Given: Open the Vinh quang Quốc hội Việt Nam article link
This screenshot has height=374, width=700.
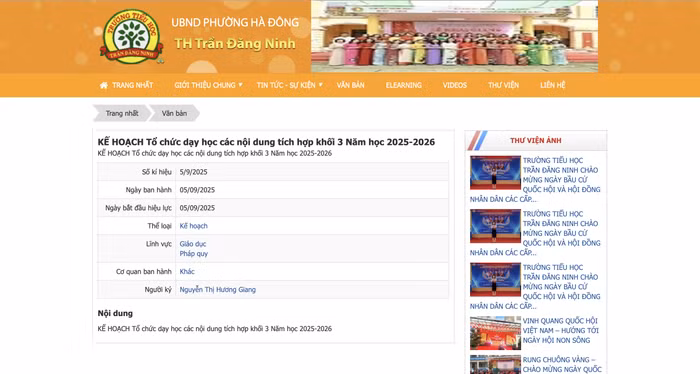Looking at the screenshot, I should (560, 330).
